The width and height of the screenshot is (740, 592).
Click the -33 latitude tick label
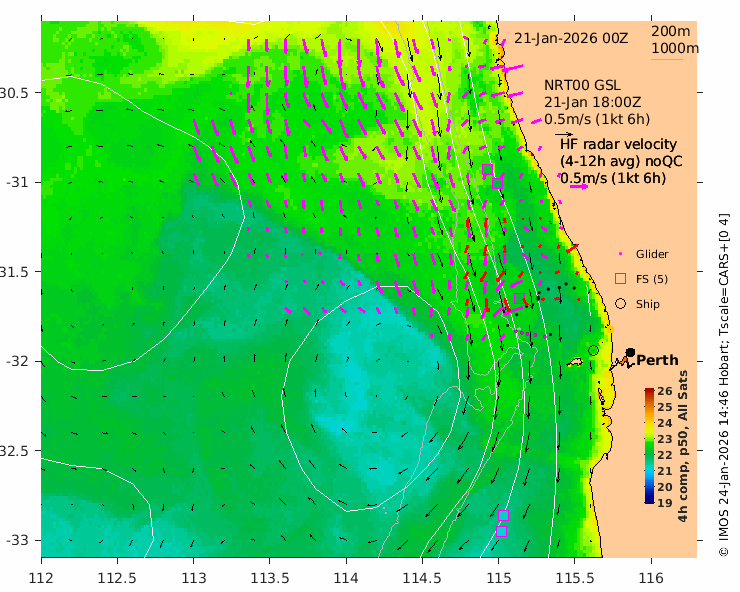[17, 540]
